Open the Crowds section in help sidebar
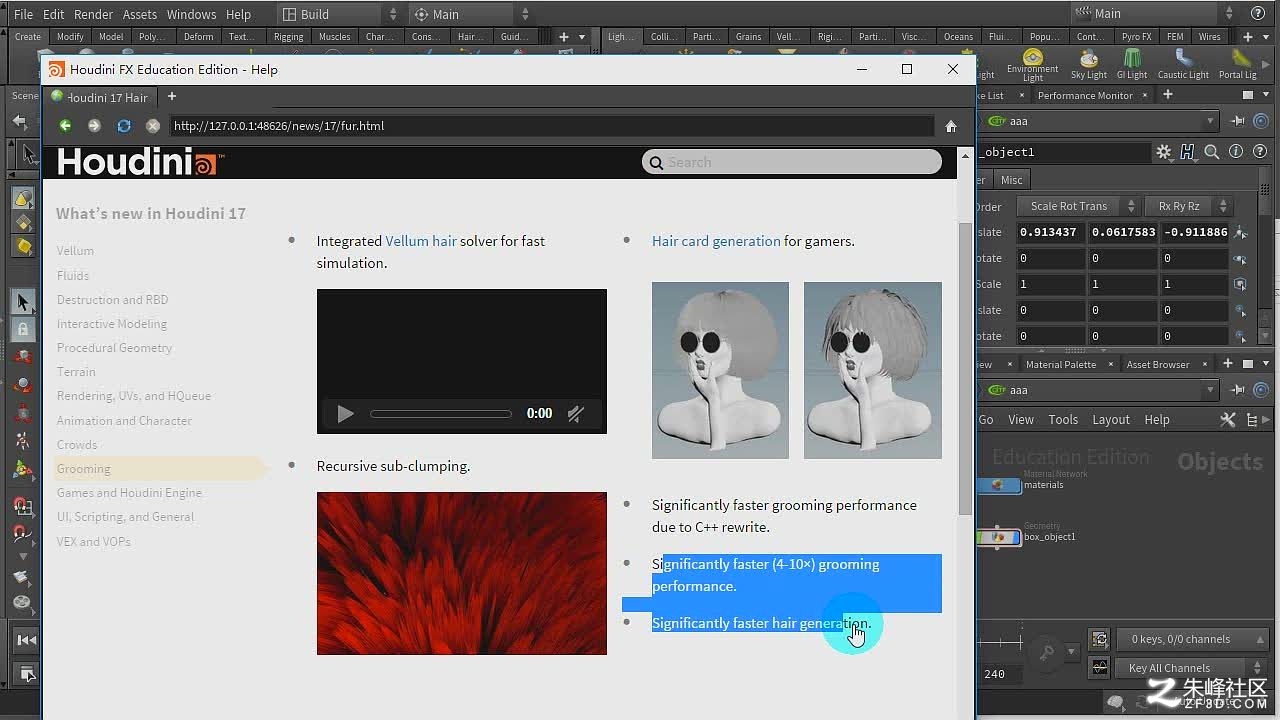1280x720 pixels. pyautogui.click(x=77, y=444)
